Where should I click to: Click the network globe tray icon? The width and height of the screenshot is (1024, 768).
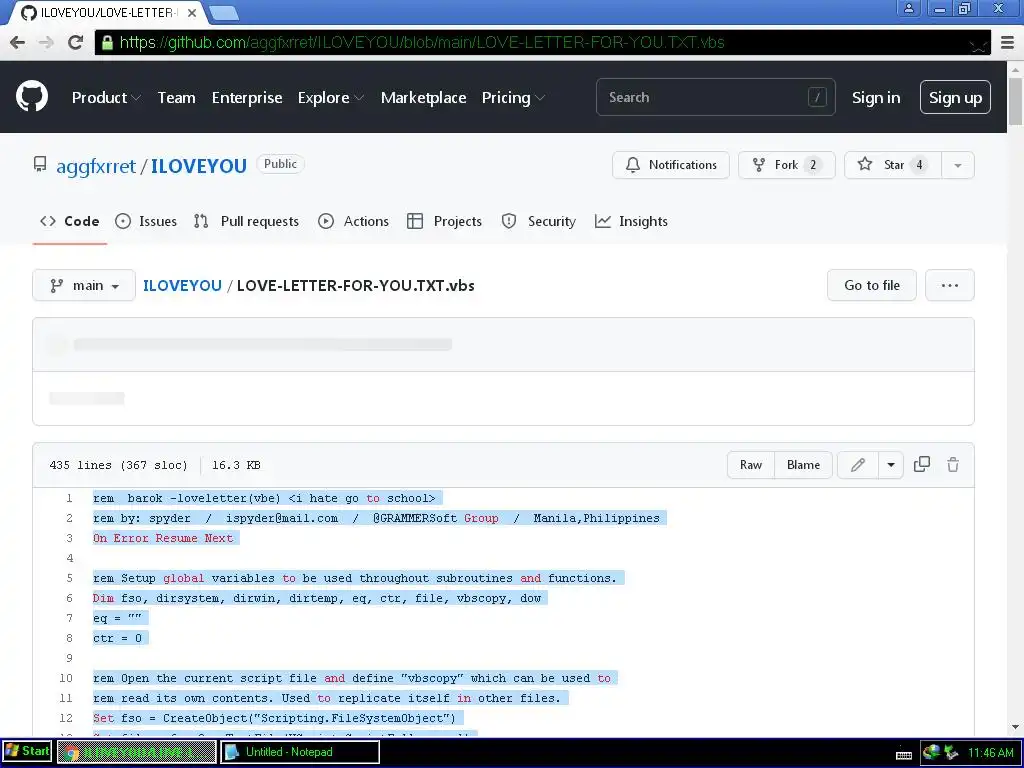tap(932, 752)
